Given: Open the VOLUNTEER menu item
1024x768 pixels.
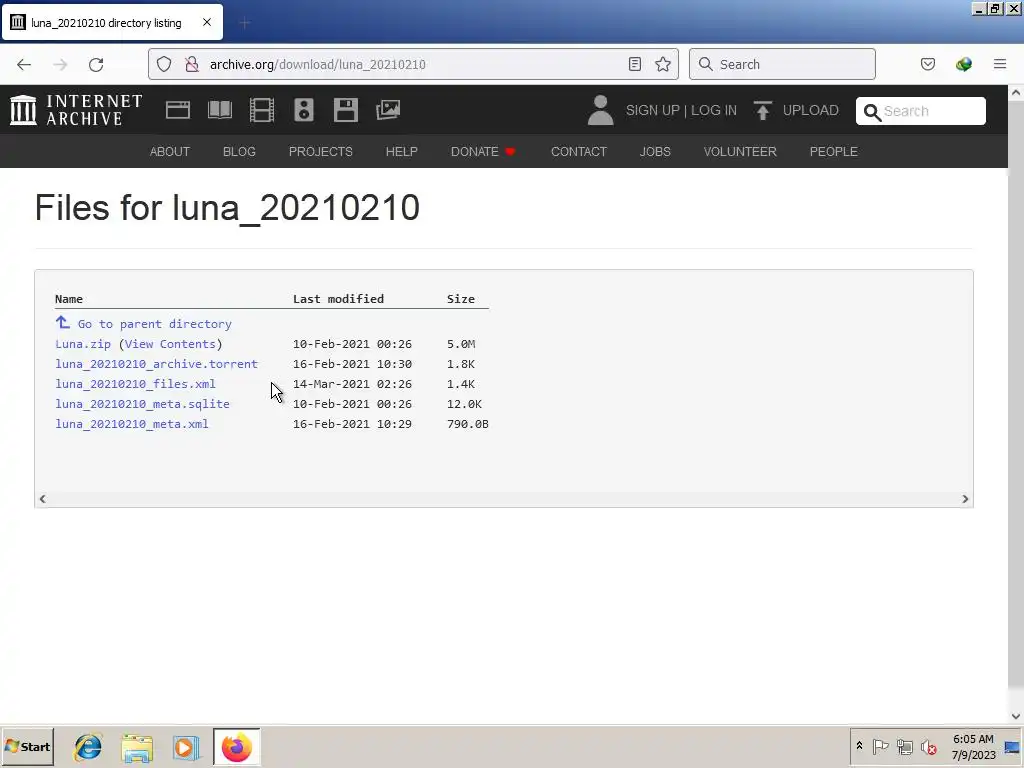Looking at the screenshot, I should click(740, 152).
